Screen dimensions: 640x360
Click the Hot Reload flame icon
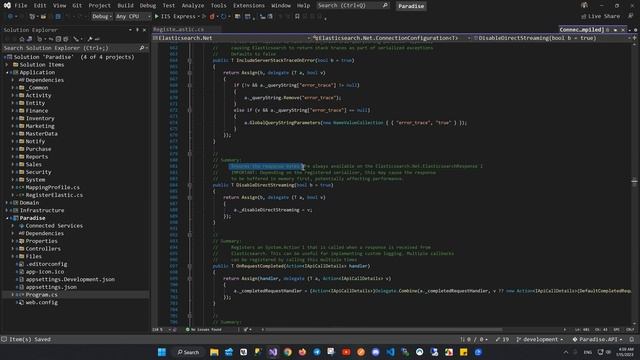212,16
